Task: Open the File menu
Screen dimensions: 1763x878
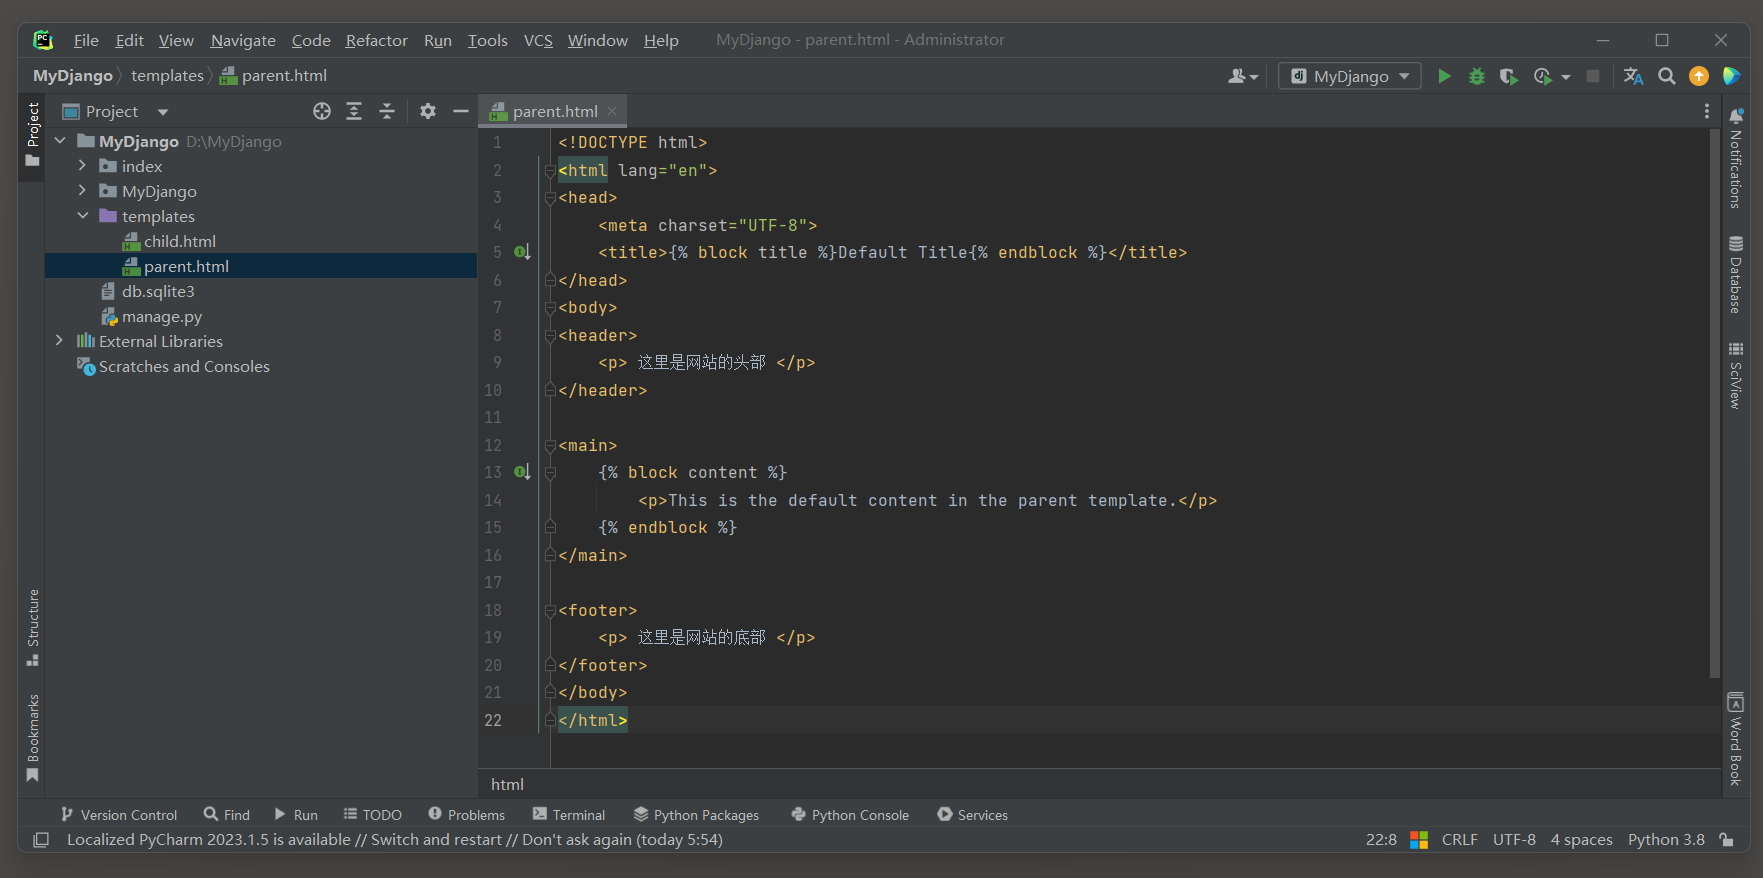Action: (x=86, y=40)
